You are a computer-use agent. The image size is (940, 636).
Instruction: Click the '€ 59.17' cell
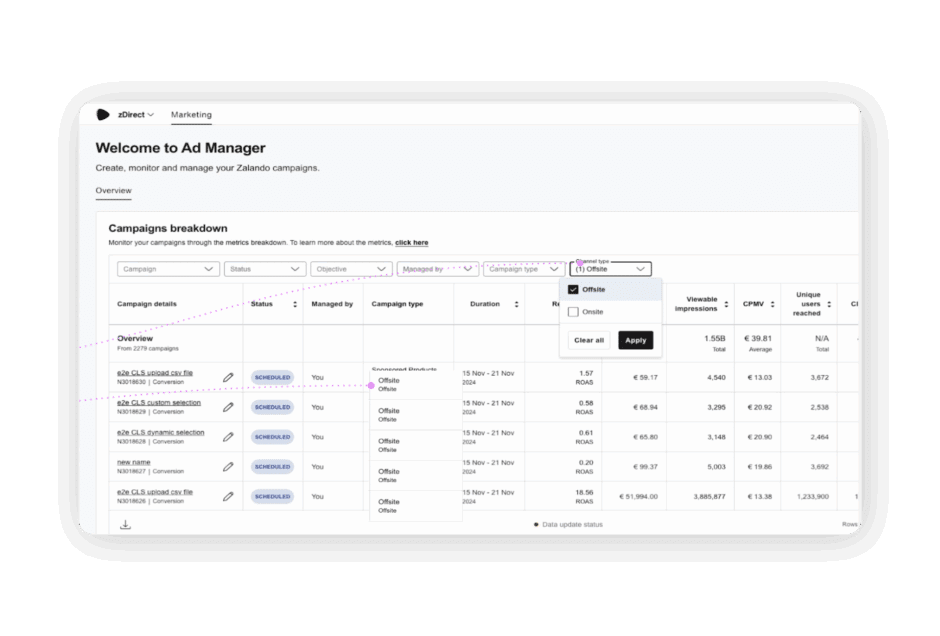(x=645, y=378)
